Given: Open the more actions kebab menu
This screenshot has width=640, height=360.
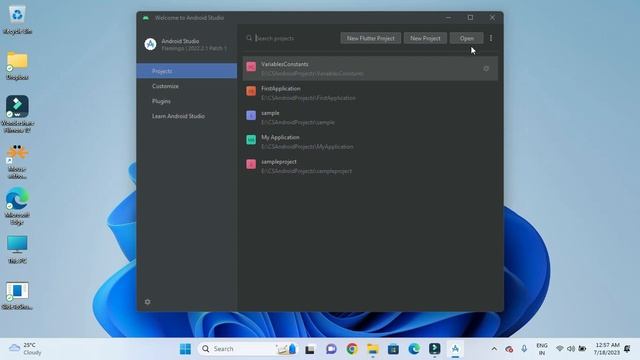Looking at the screenshot, I should [491, 38].
